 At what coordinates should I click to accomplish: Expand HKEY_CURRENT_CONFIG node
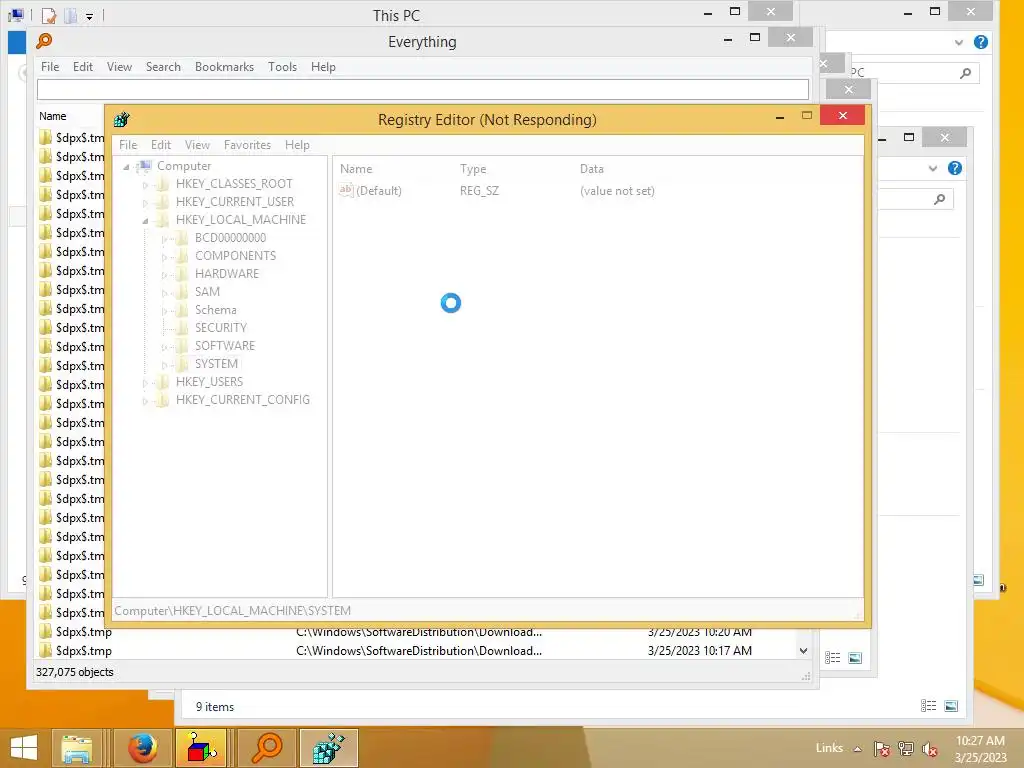(145, 401)
